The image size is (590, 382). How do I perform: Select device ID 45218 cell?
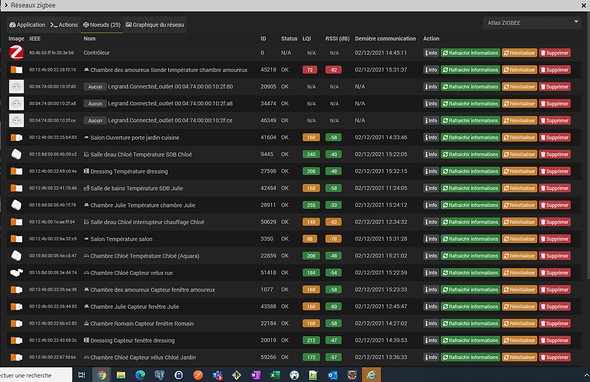[x=268, y=70]
